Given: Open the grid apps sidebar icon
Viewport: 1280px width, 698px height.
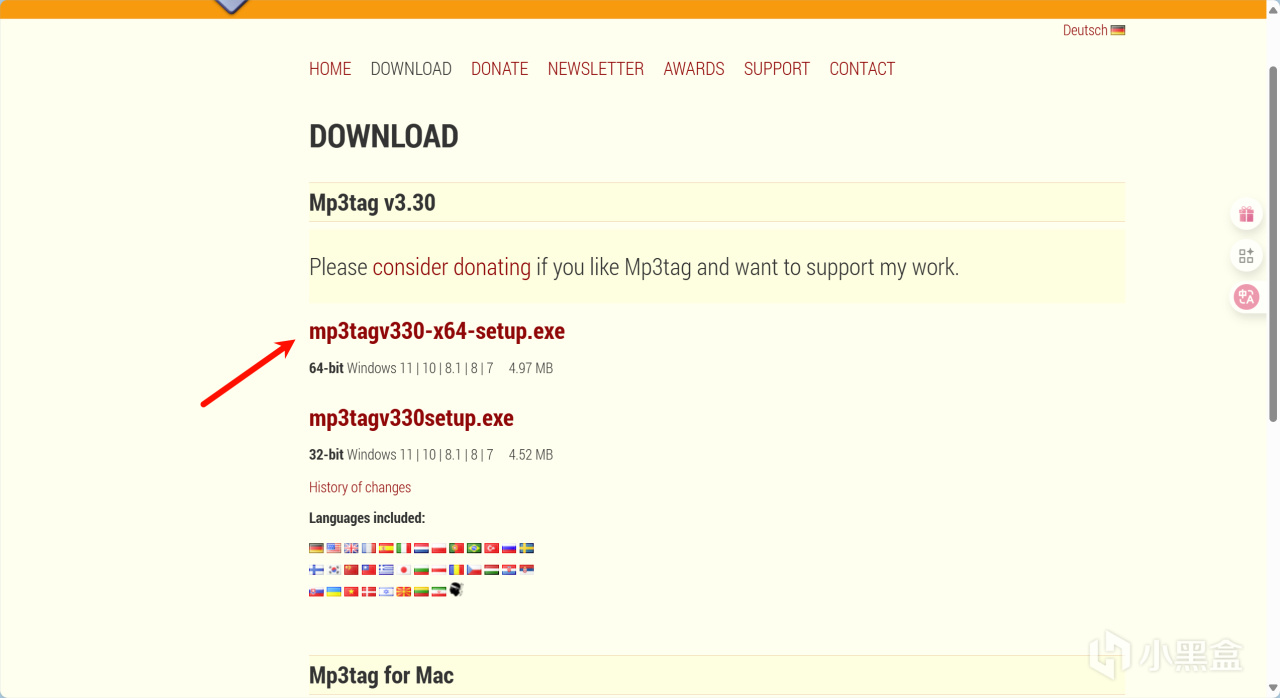Looking at the screenshot, I should [1246, 256].
